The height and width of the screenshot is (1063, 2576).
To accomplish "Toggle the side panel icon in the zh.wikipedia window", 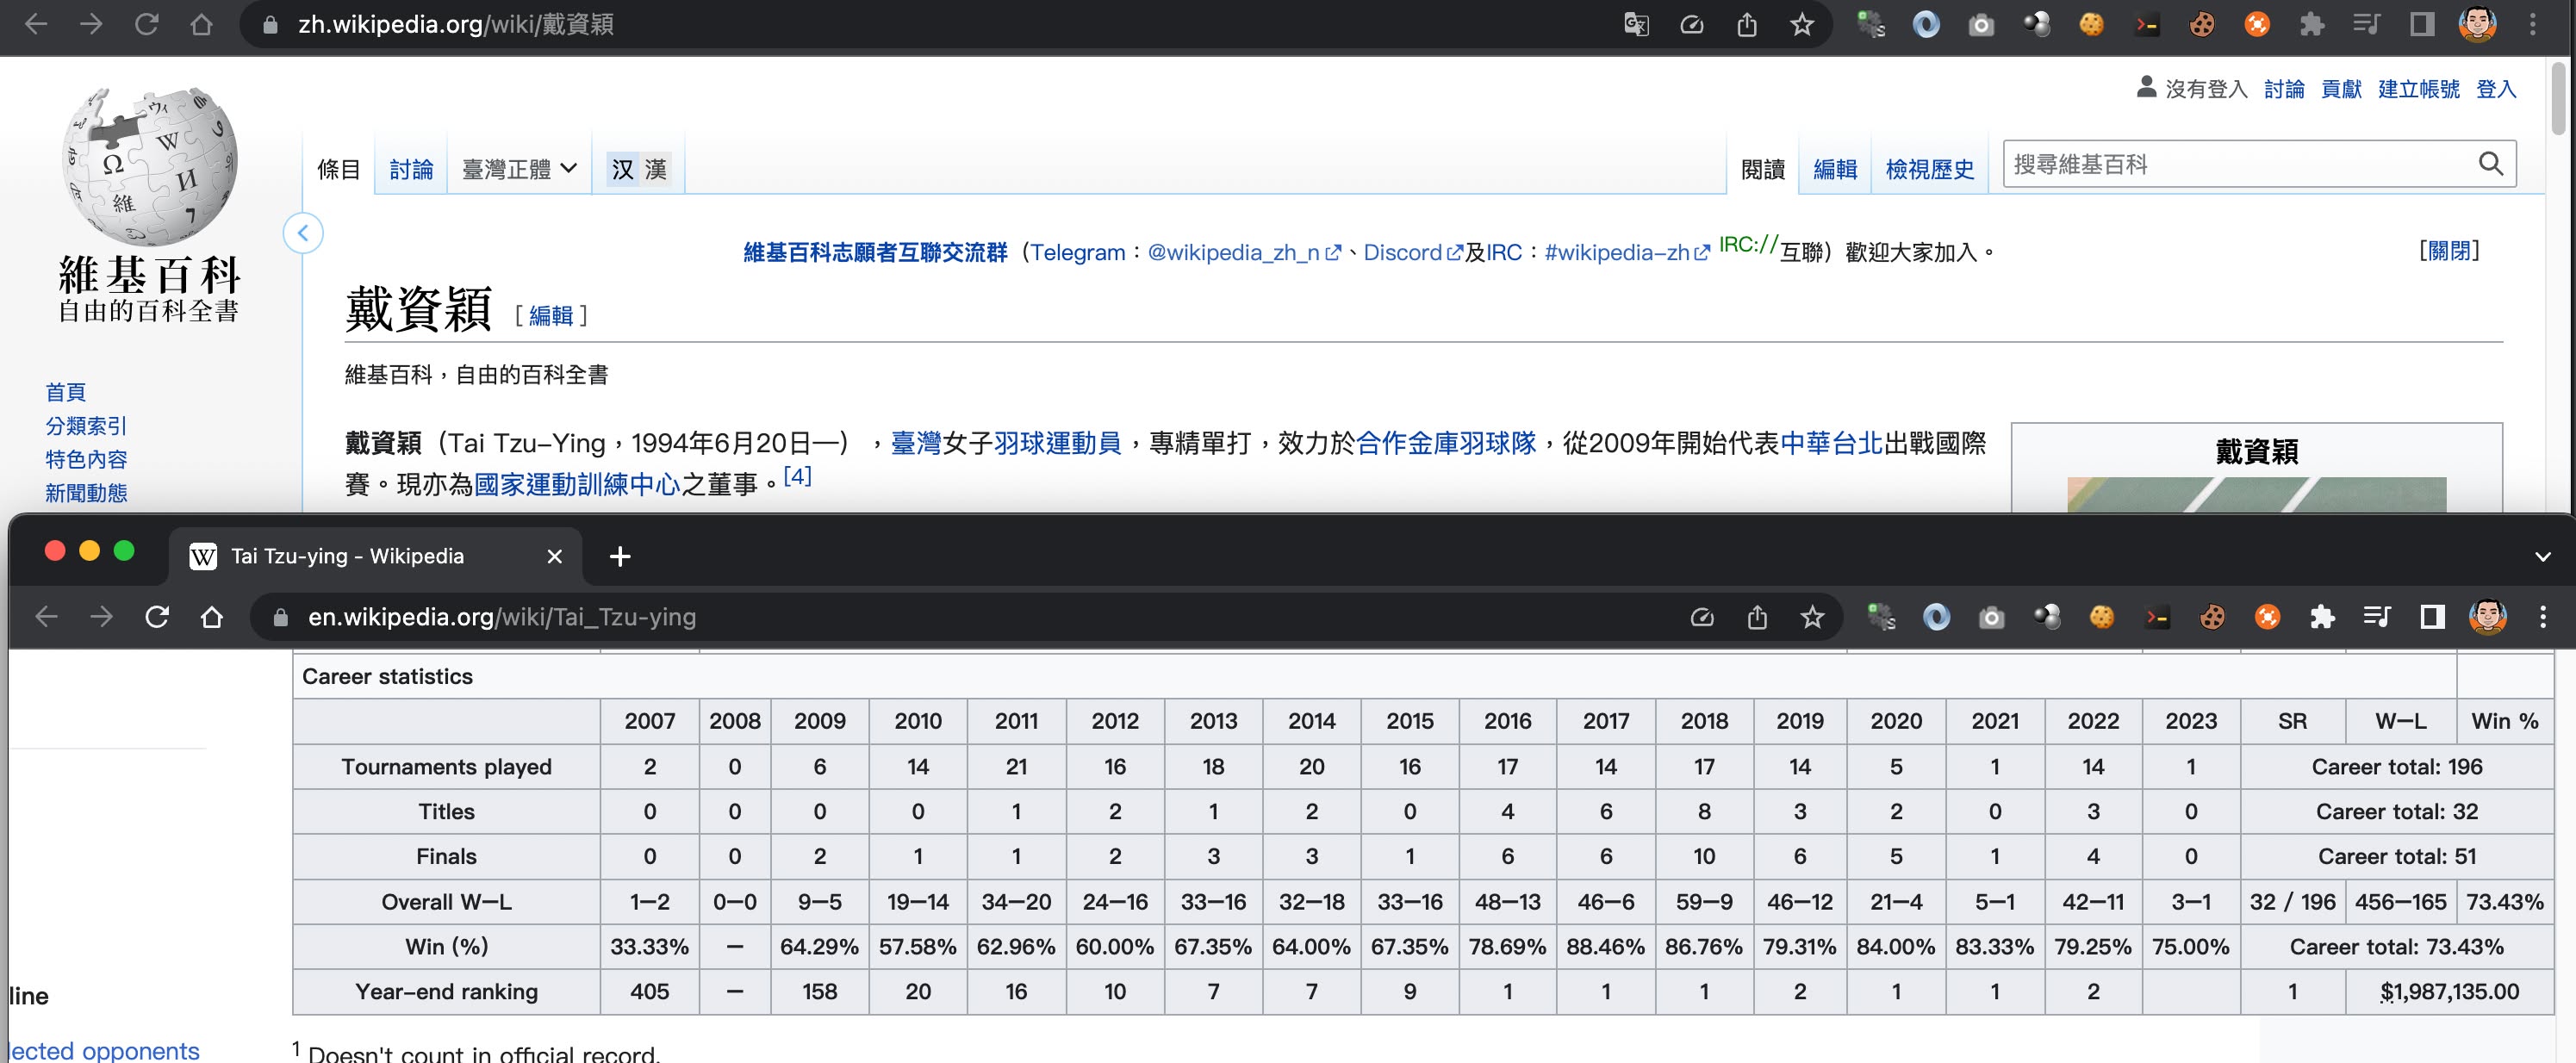I will (x=2422, y=24).
